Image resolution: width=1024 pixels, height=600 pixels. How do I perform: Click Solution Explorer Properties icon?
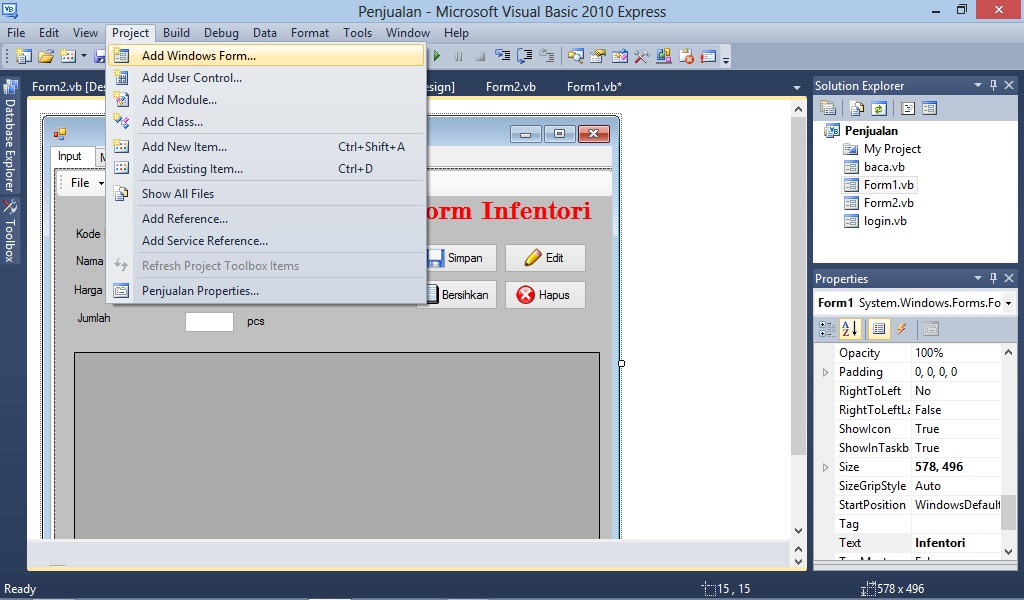point(828,108)
